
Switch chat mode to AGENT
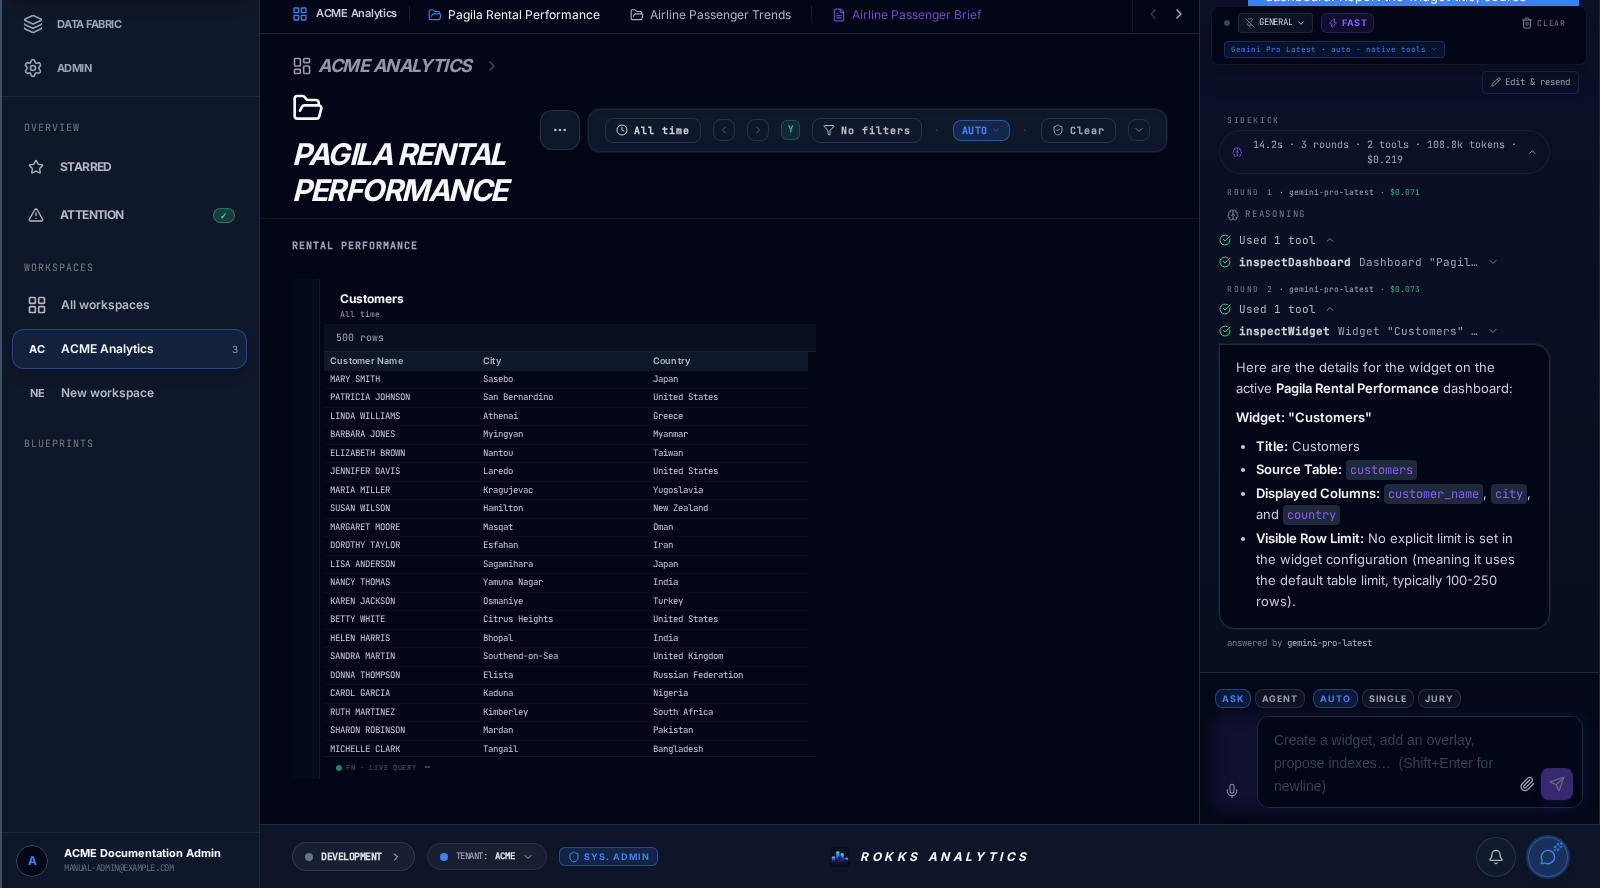1280,699
